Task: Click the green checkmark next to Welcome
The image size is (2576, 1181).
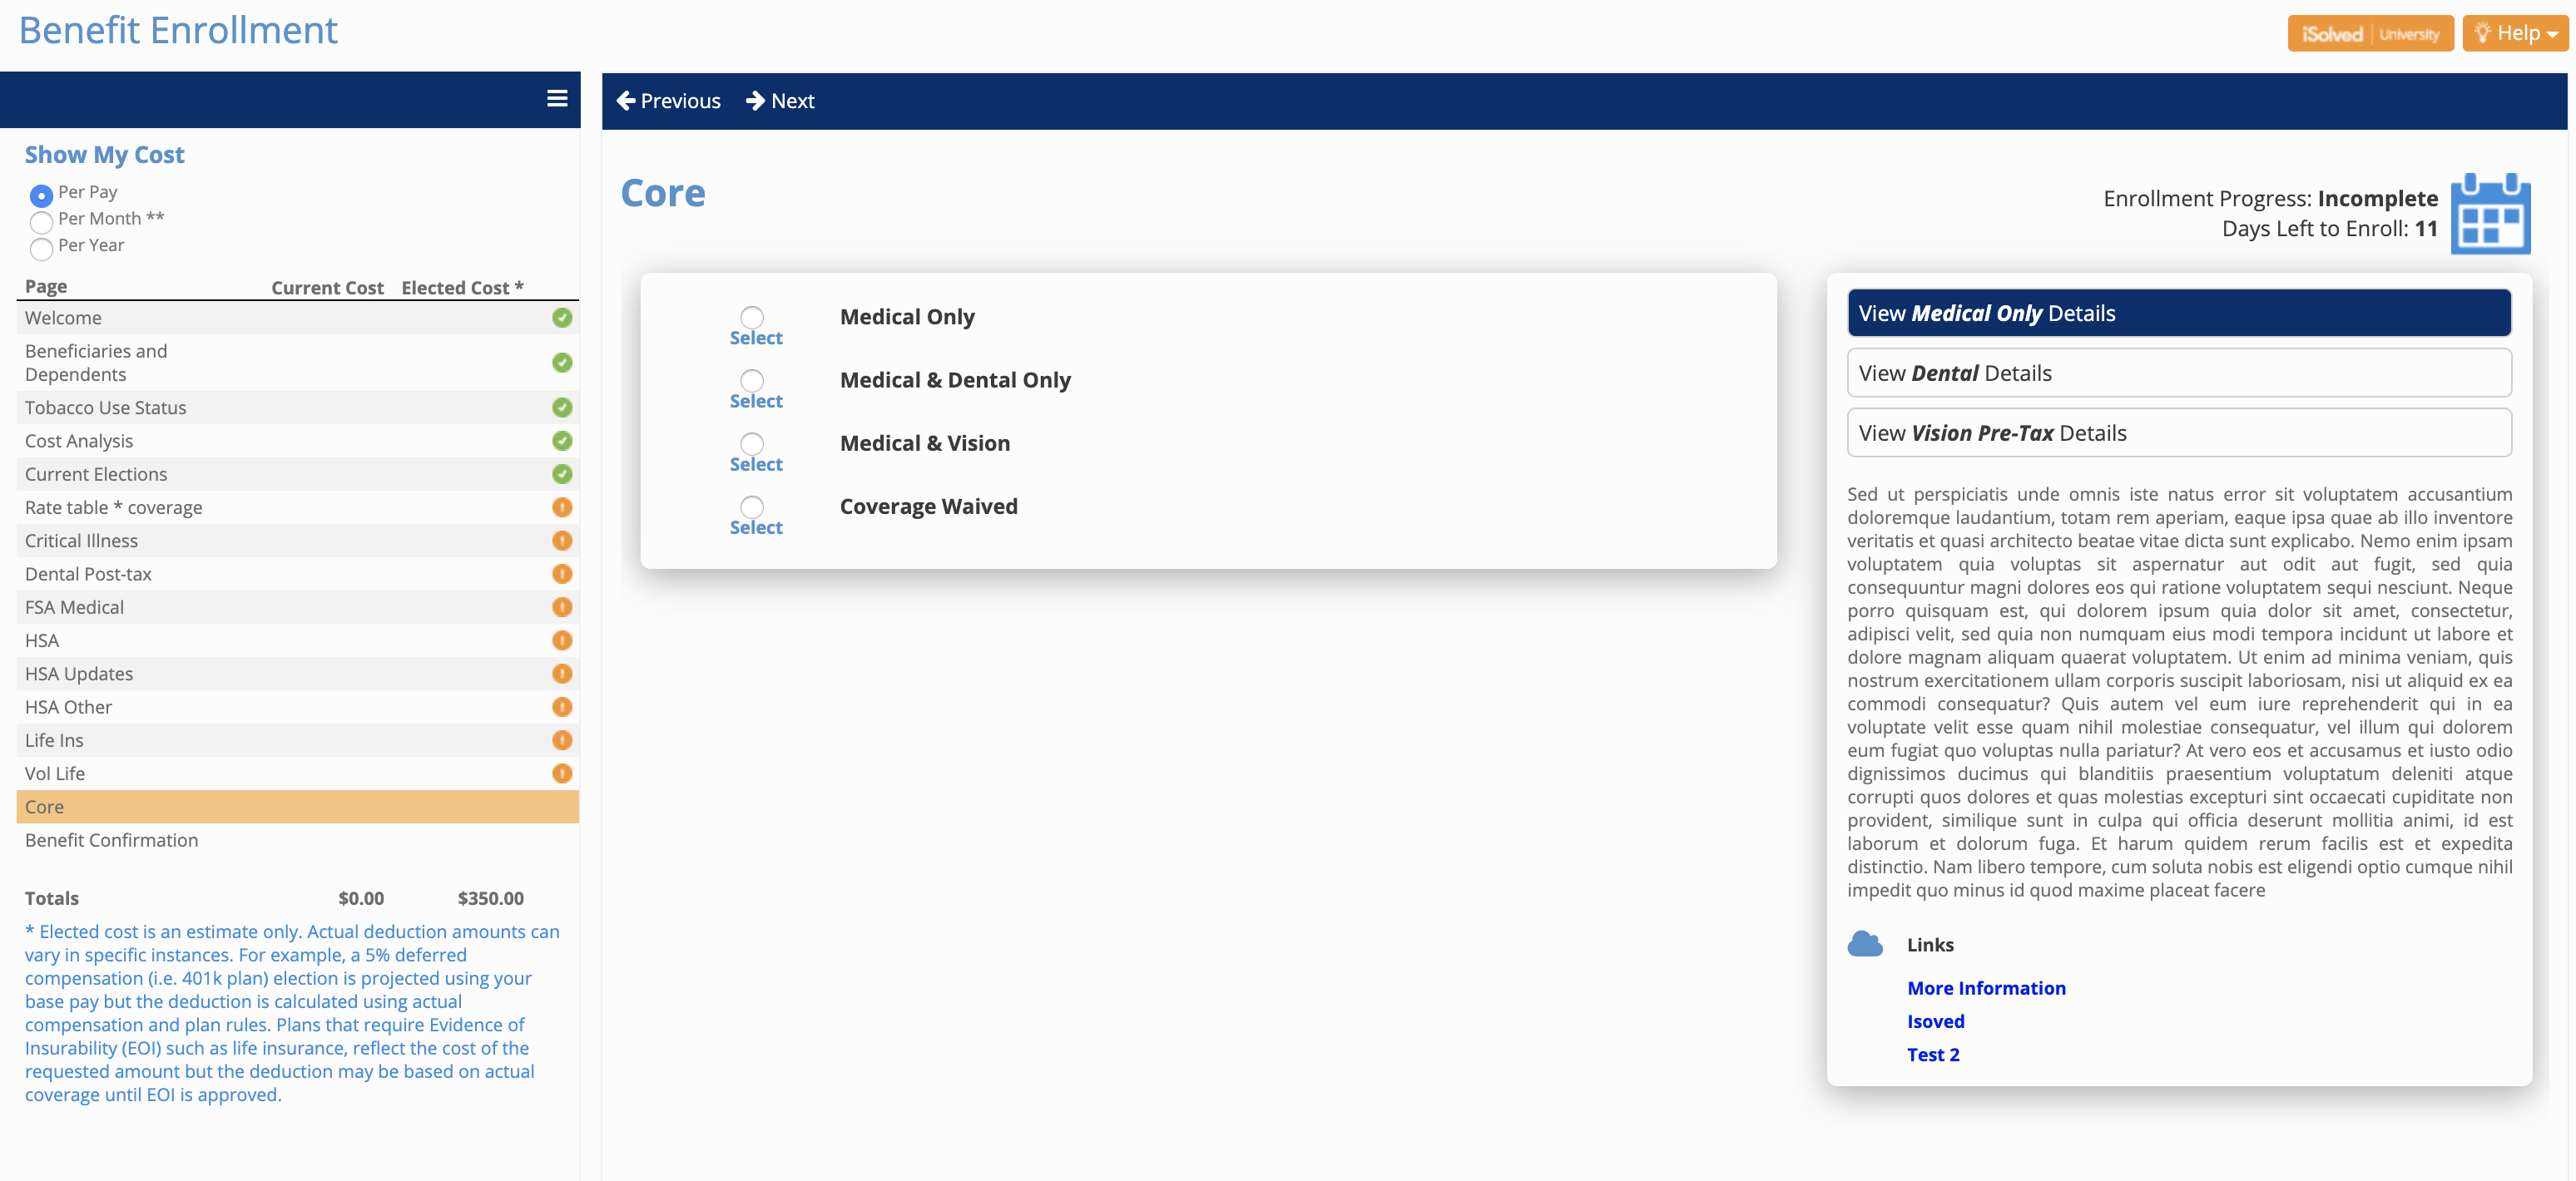Action: point(562,318)
